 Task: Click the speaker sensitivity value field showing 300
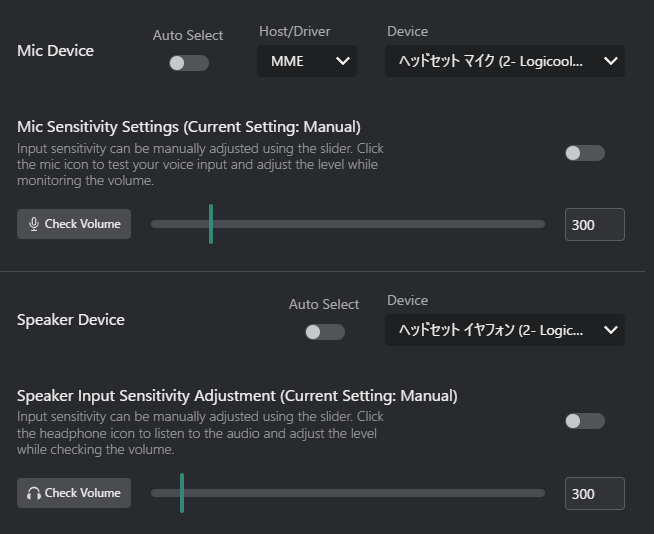(595, 494)
